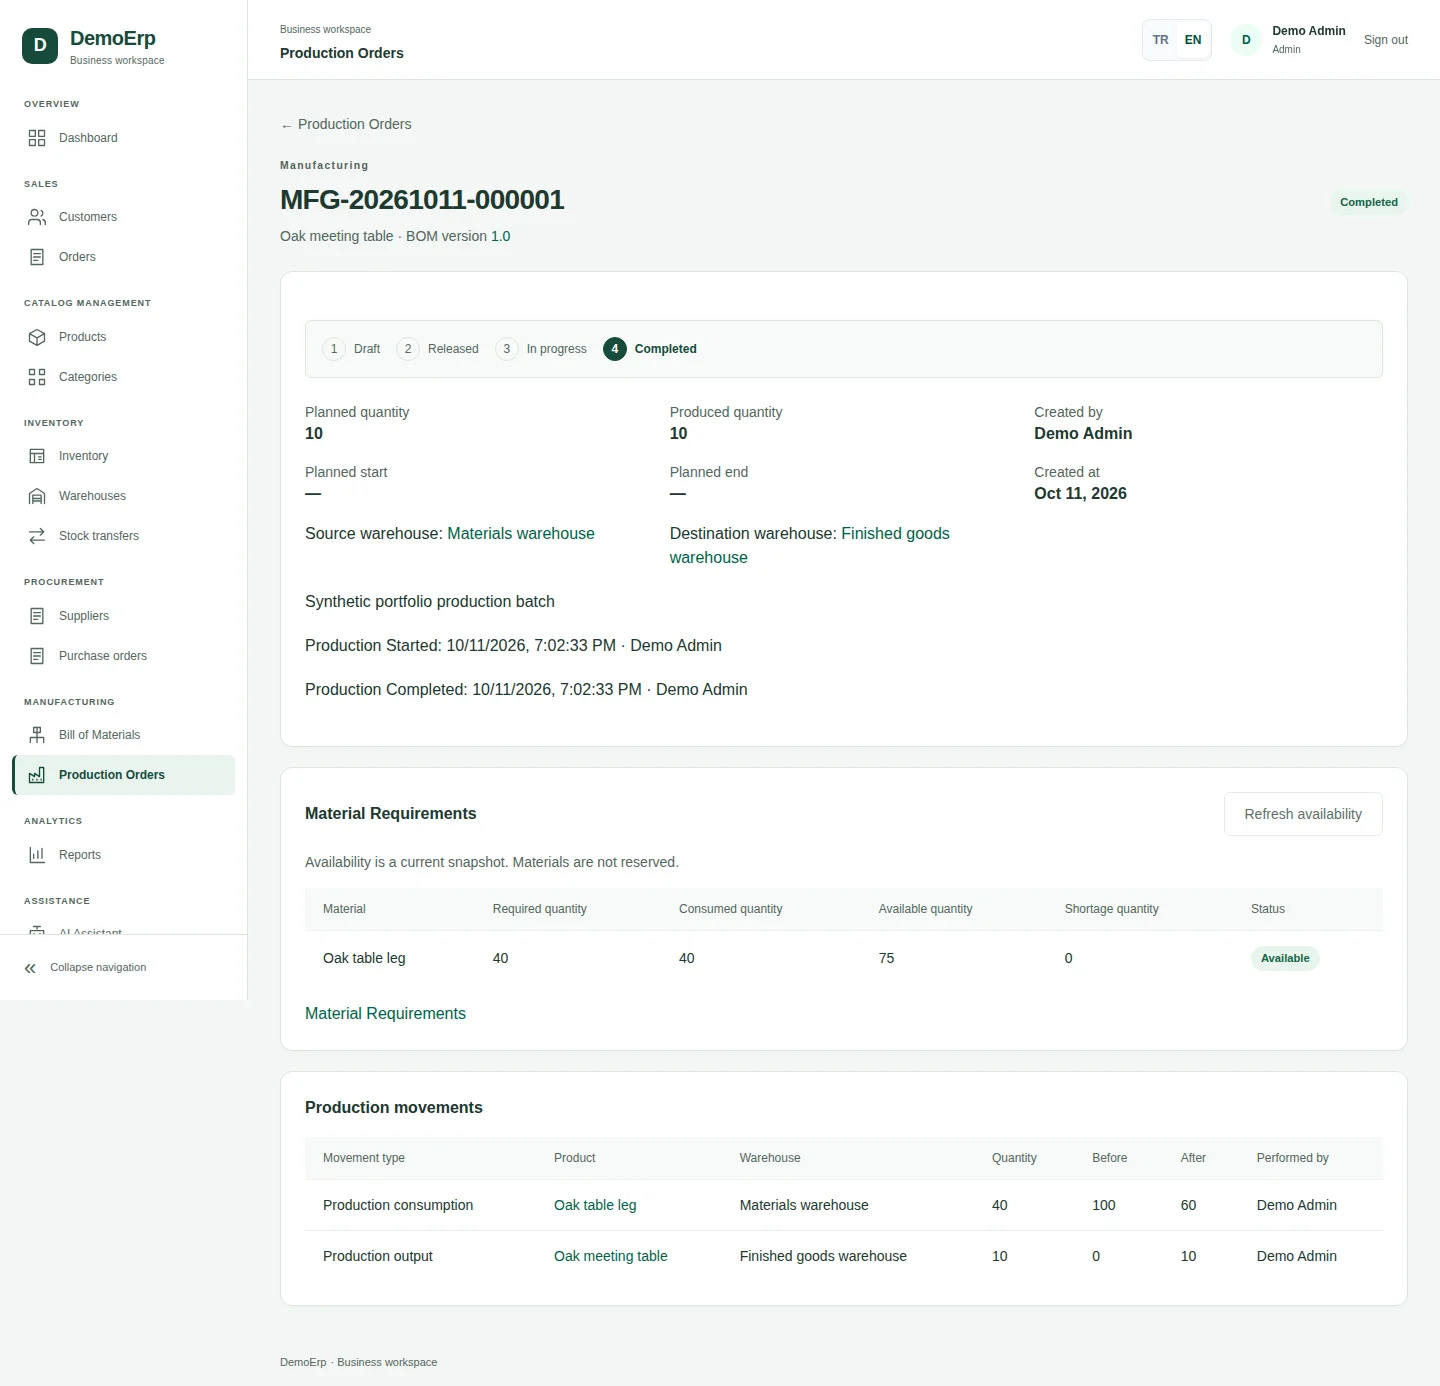The height and width of the screenshot is (1386, 1440).
Task: Click the Stock transfers arrows icon
Action: [x=37, y=536]
